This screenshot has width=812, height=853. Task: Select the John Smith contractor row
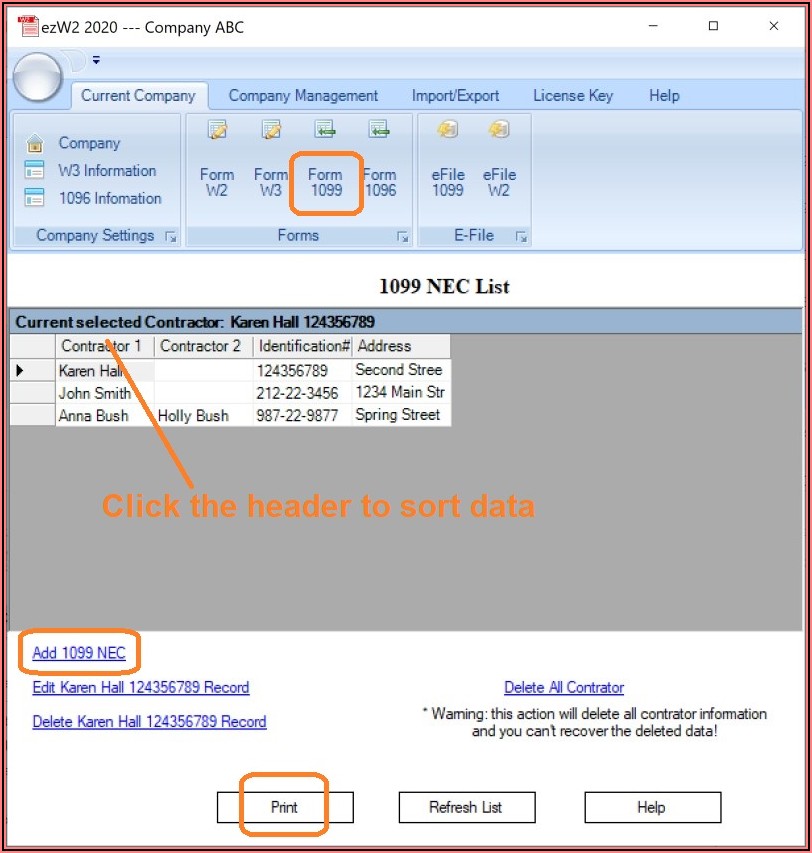tap(95, 393)
